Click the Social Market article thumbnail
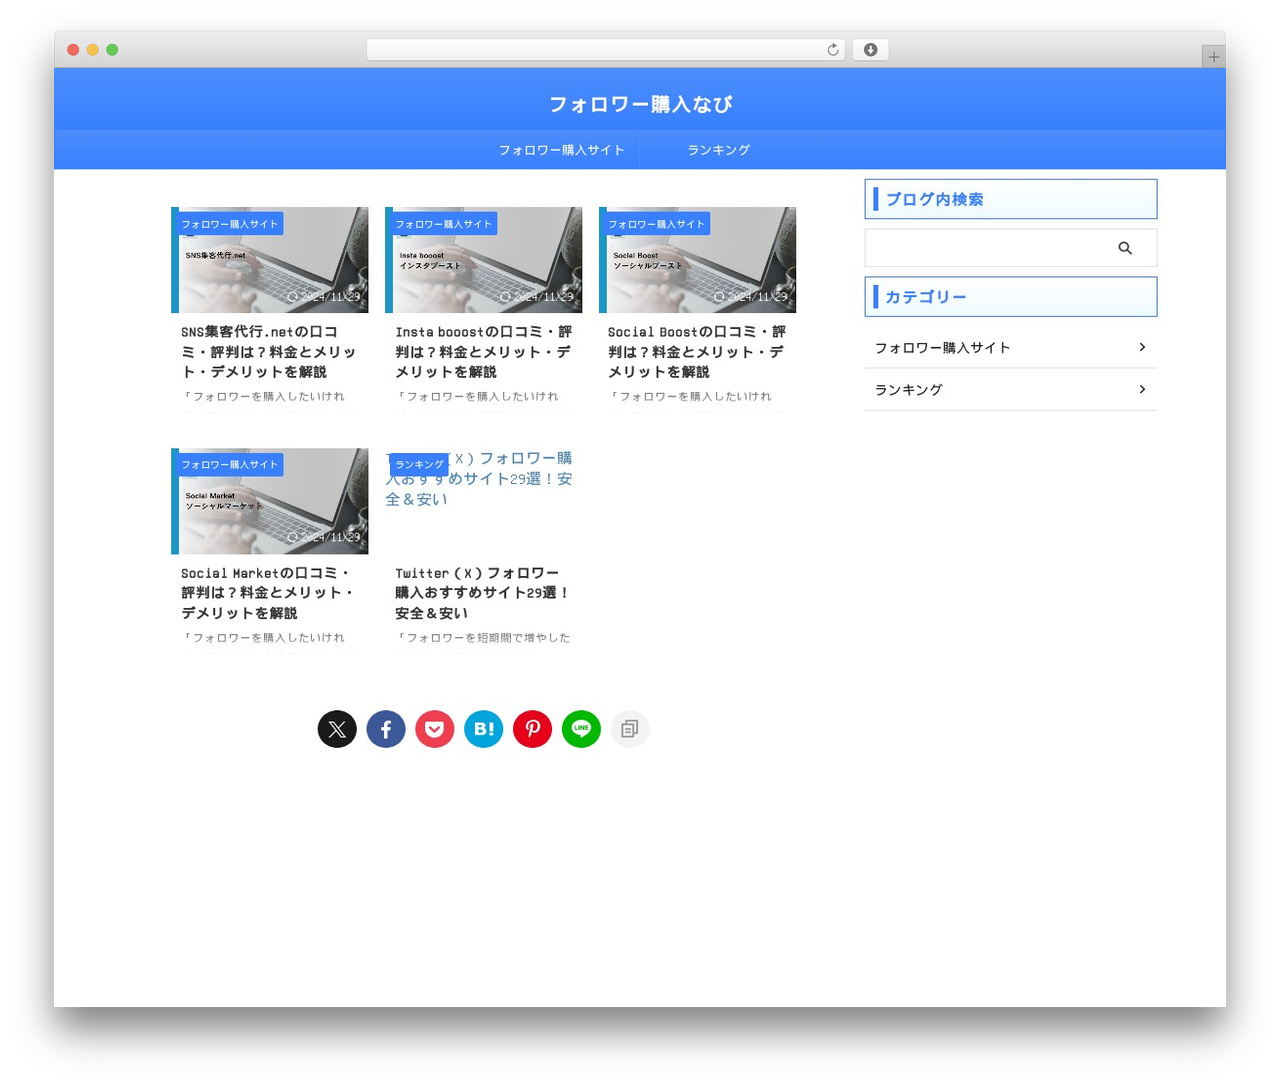This screenshot has height=1084, width=1280. click(x=270, y=501)
